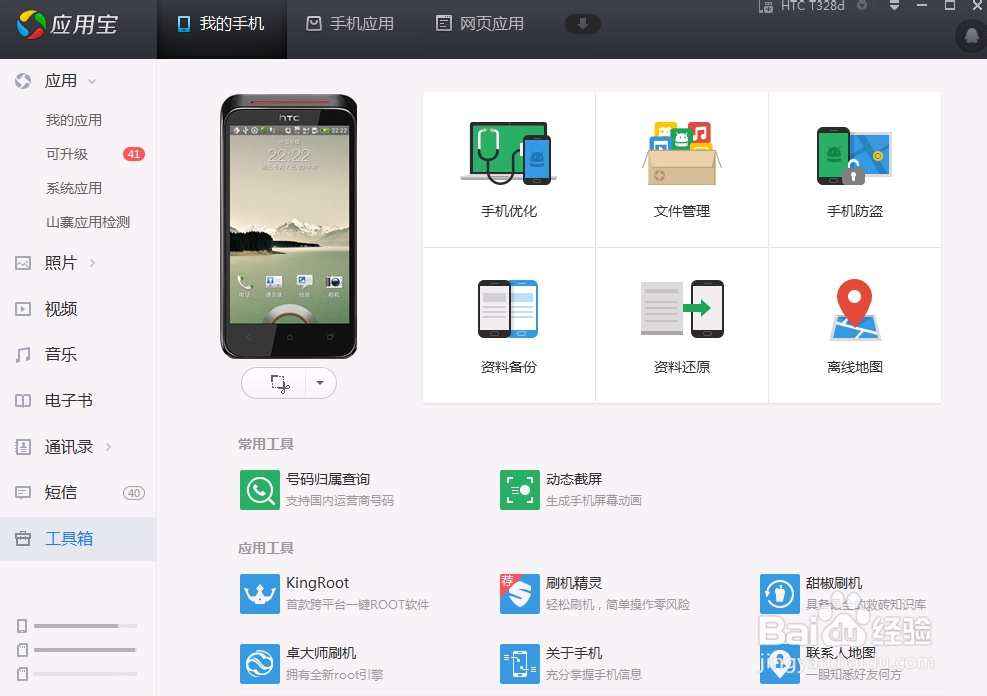The height and width of the screenshot is (696, 987).
Task: Open the 资料备份 data backup tile
Action: [x=509, y=325]
